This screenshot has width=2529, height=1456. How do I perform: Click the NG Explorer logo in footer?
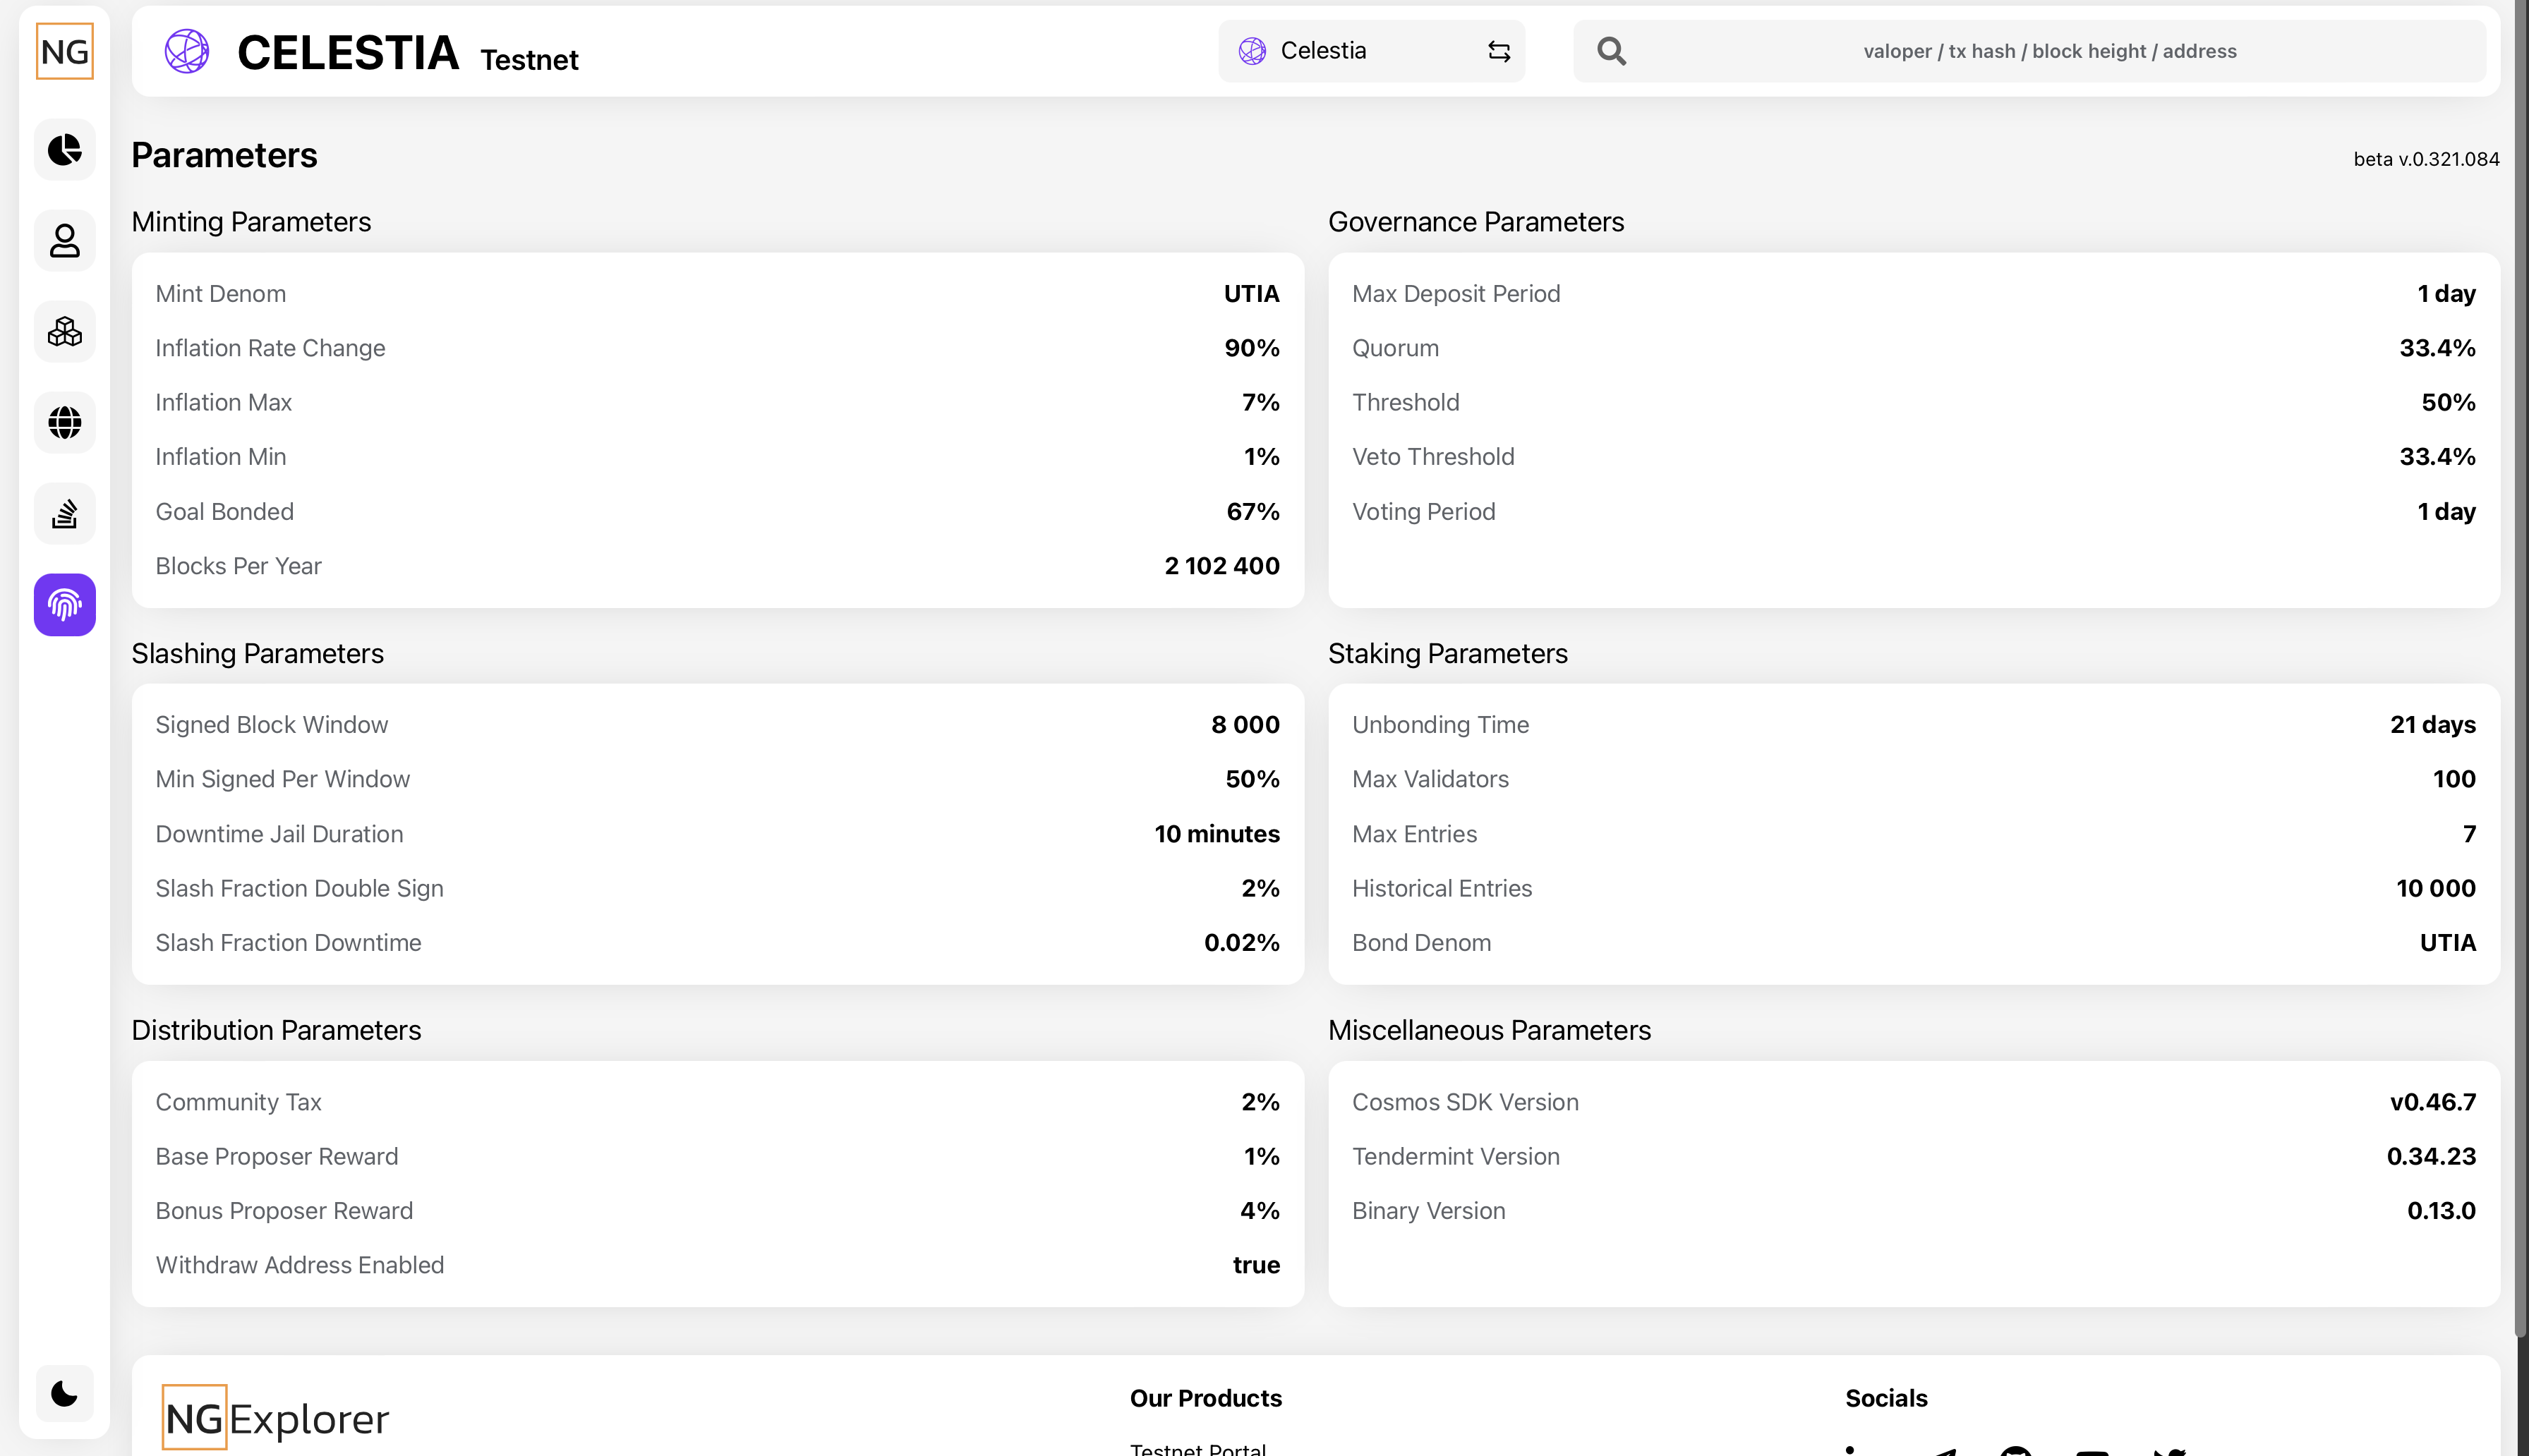276,1417
